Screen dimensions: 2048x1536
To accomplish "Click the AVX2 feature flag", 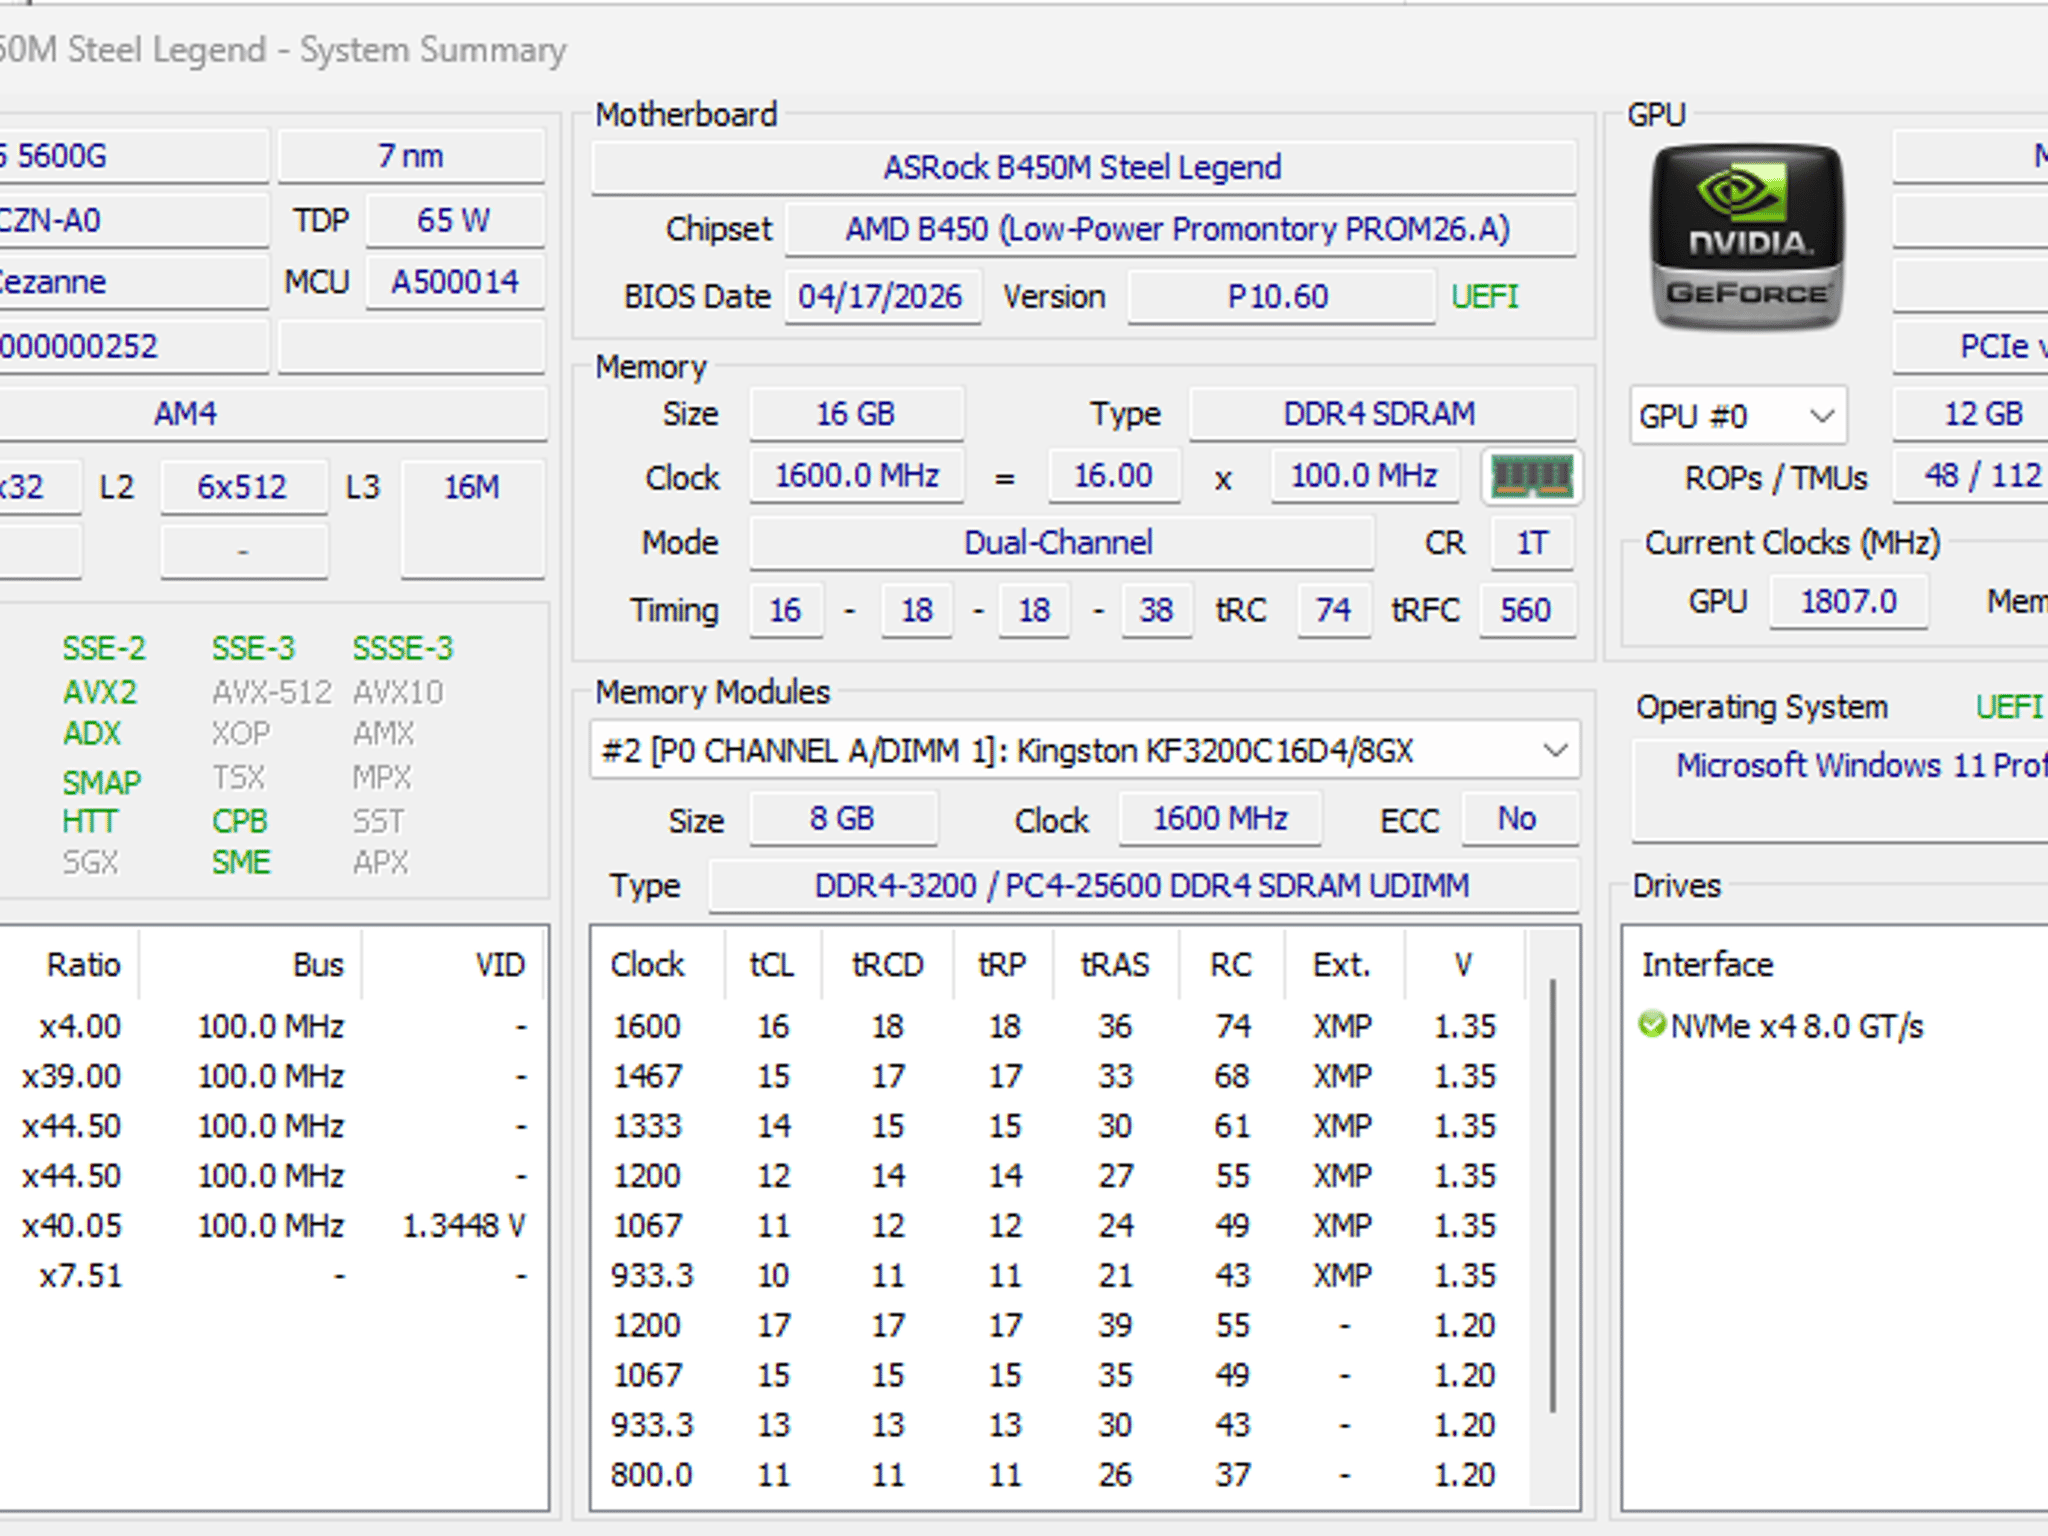I will (100, 692).
